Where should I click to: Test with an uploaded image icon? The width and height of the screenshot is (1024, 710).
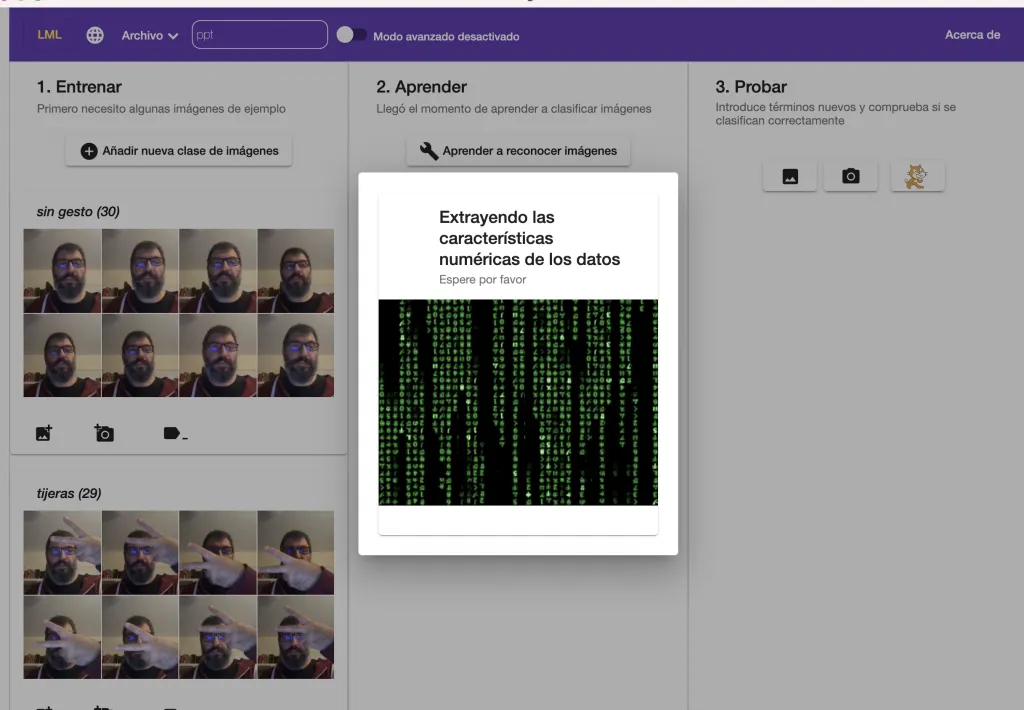[790, 177]
